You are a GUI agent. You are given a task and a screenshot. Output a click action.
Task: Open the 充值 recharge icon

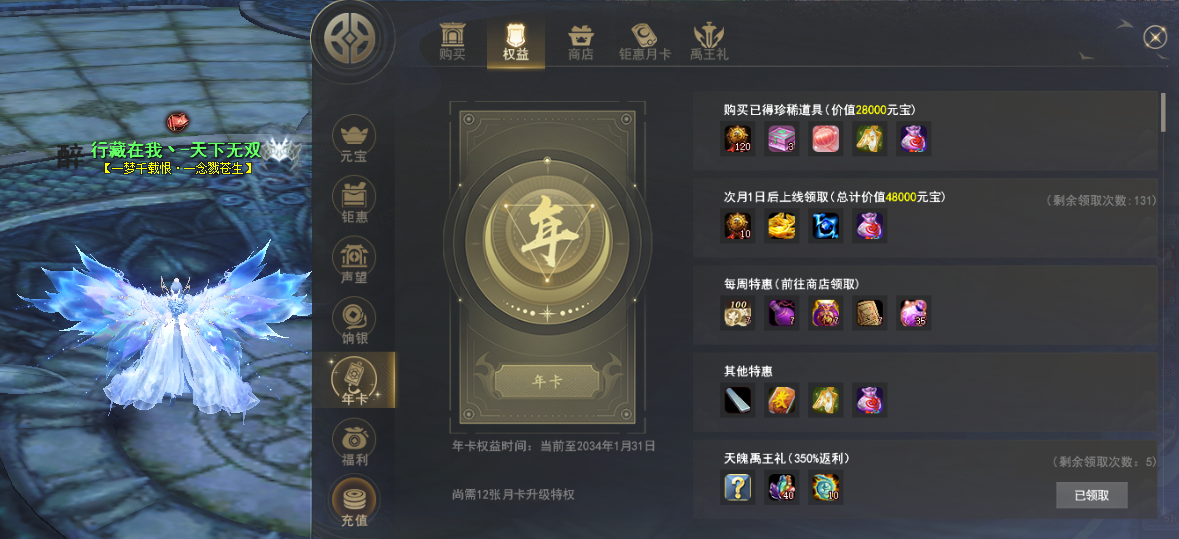click(x=354, y=504)
